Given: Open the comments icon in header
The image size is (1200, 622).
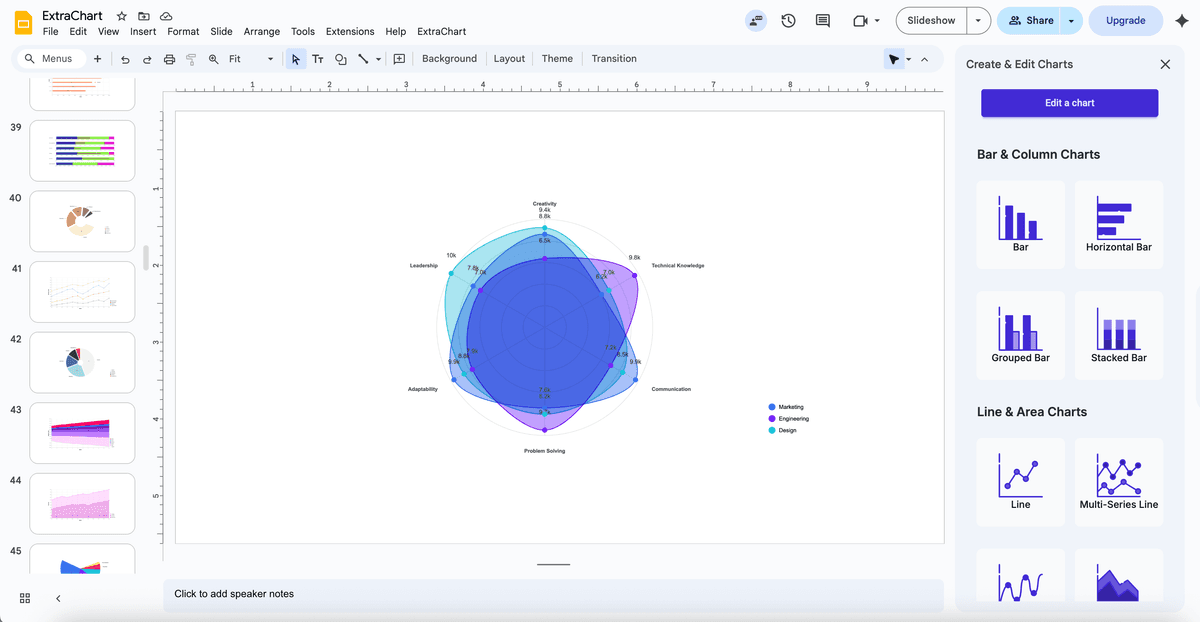Looking at the screenshot, I should [823, 20].
